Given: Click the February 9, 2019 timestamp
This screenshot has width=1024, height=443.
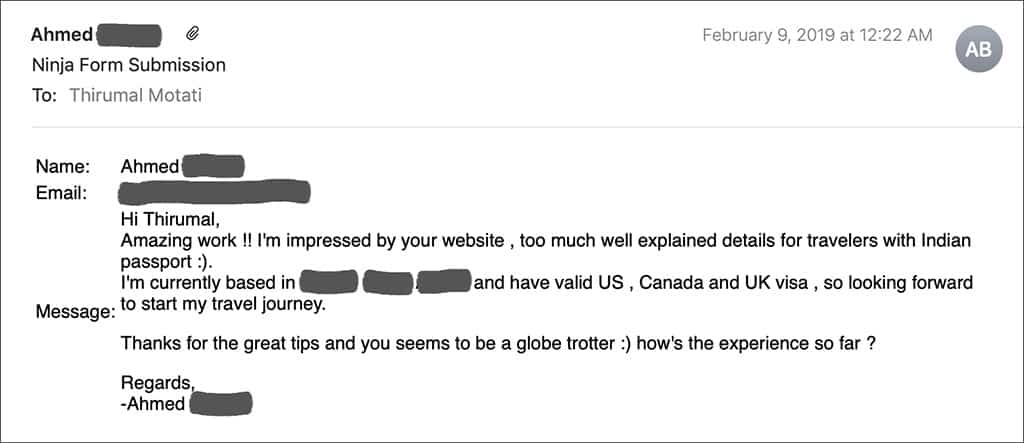Looking at the screenshot, I should point(818,35).
